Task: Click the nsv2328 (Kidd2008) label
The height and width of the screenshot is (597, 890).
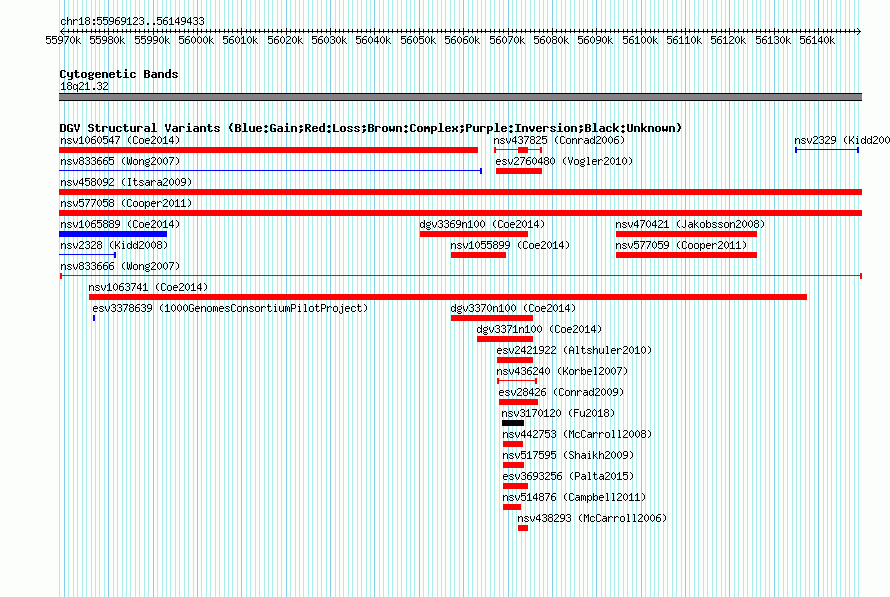Action: point(114,245)
